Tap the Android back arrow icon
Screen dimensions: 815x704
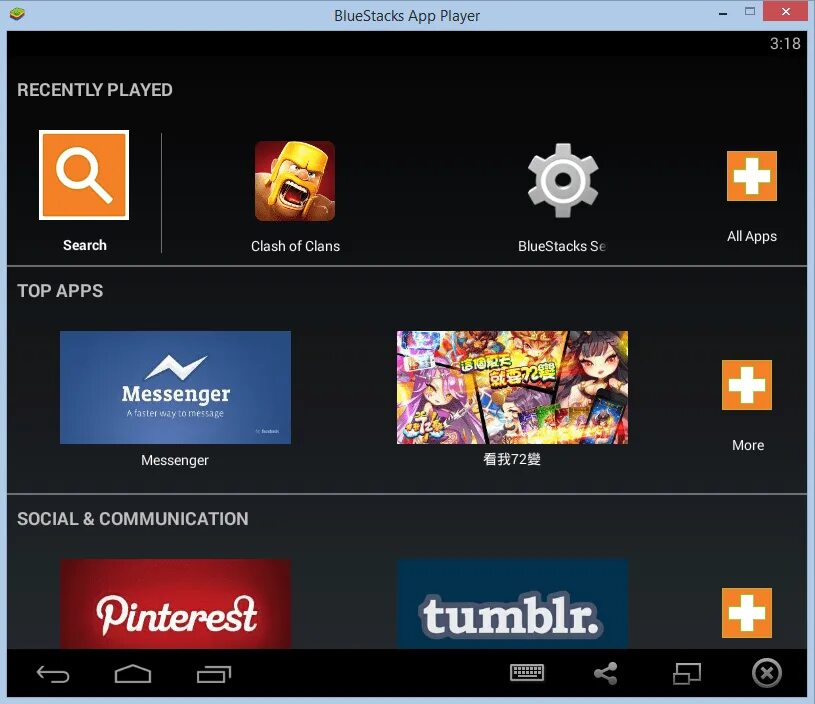click(52, 674)
